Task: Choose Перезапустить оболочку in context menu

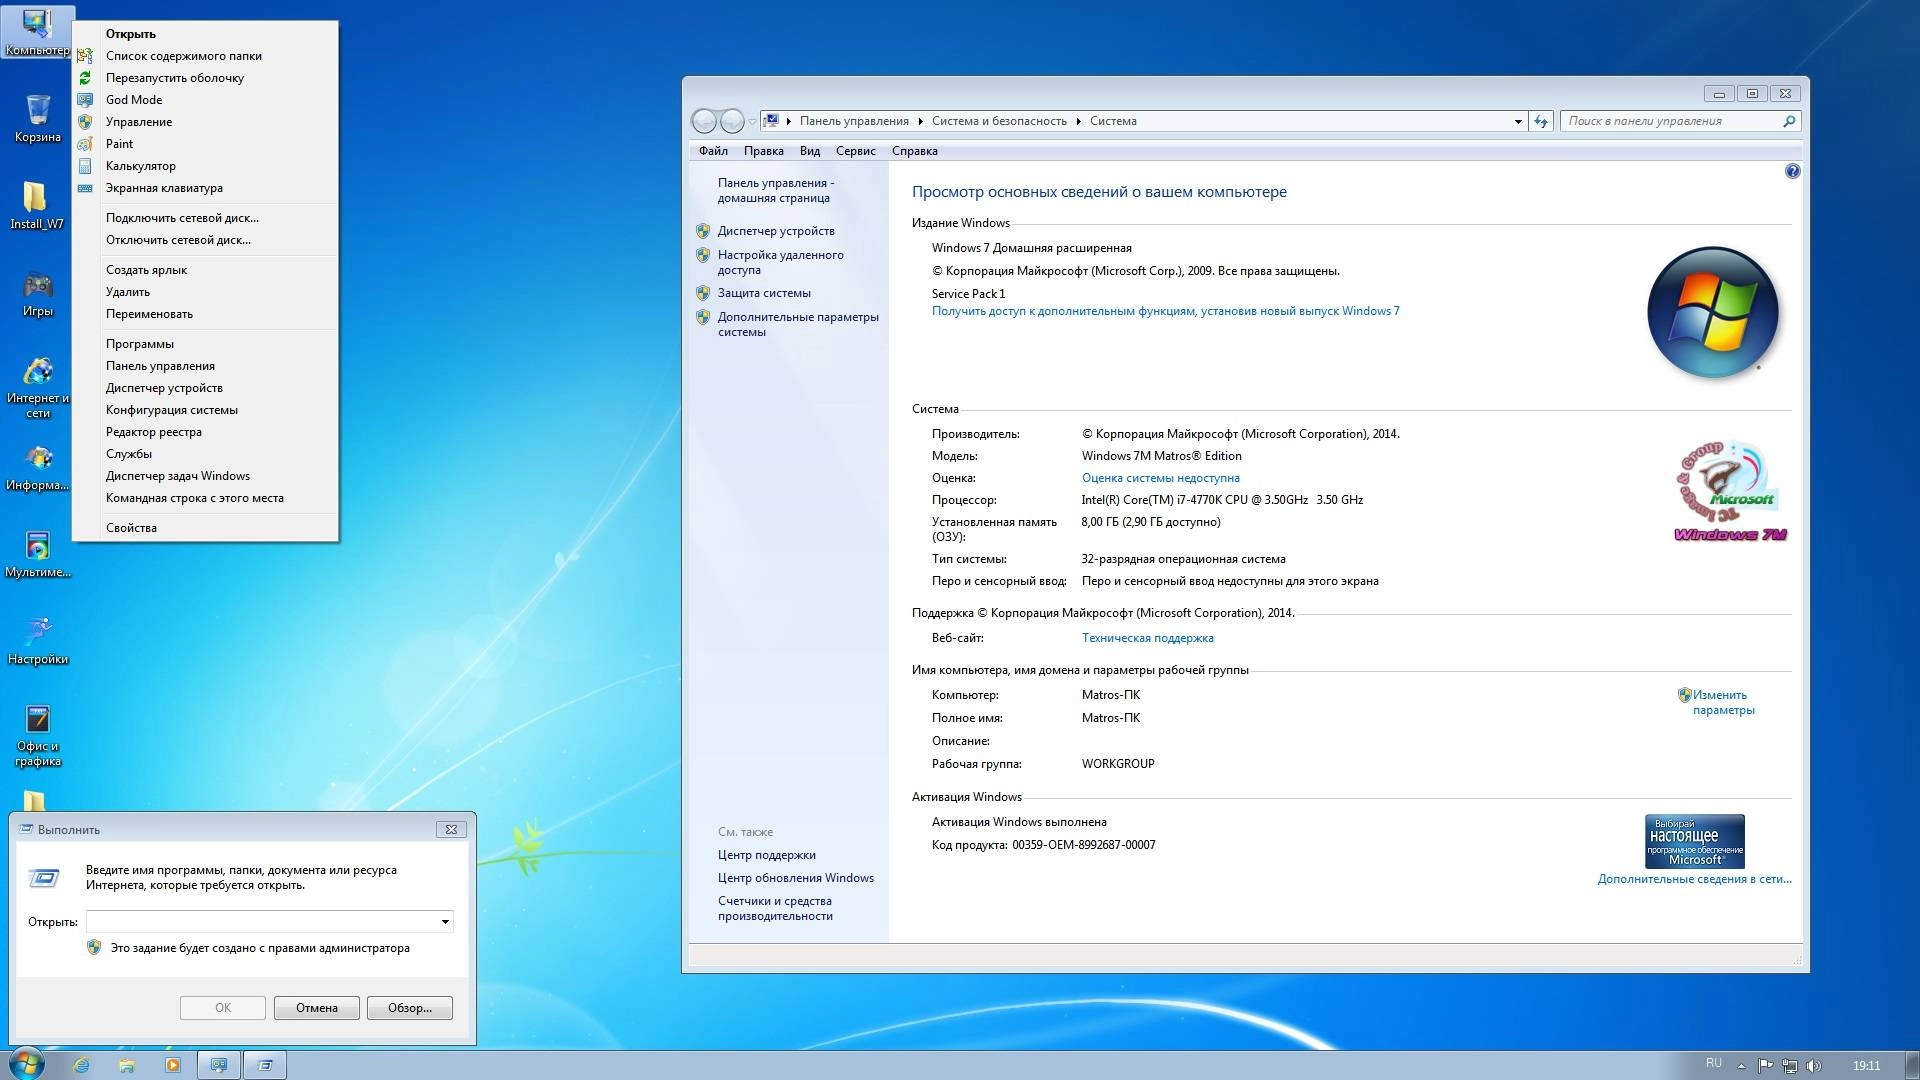Action: (x=206, y=78)
